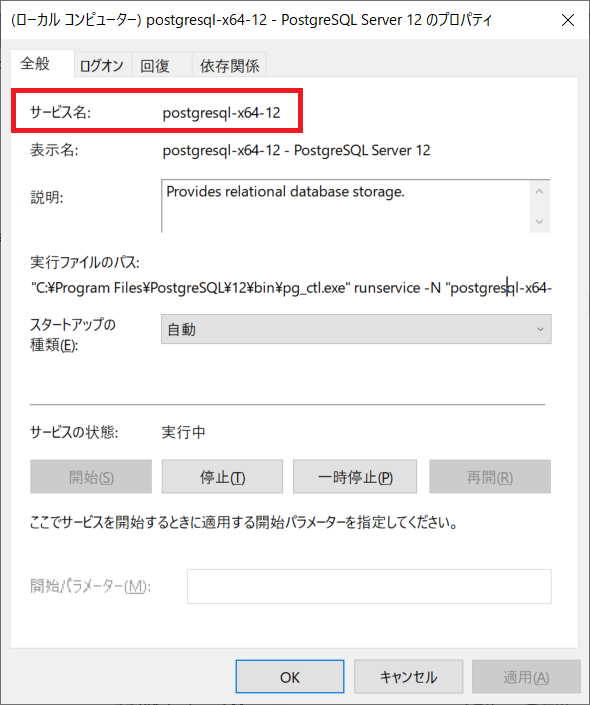Switch to the ログオン tab

103,65
